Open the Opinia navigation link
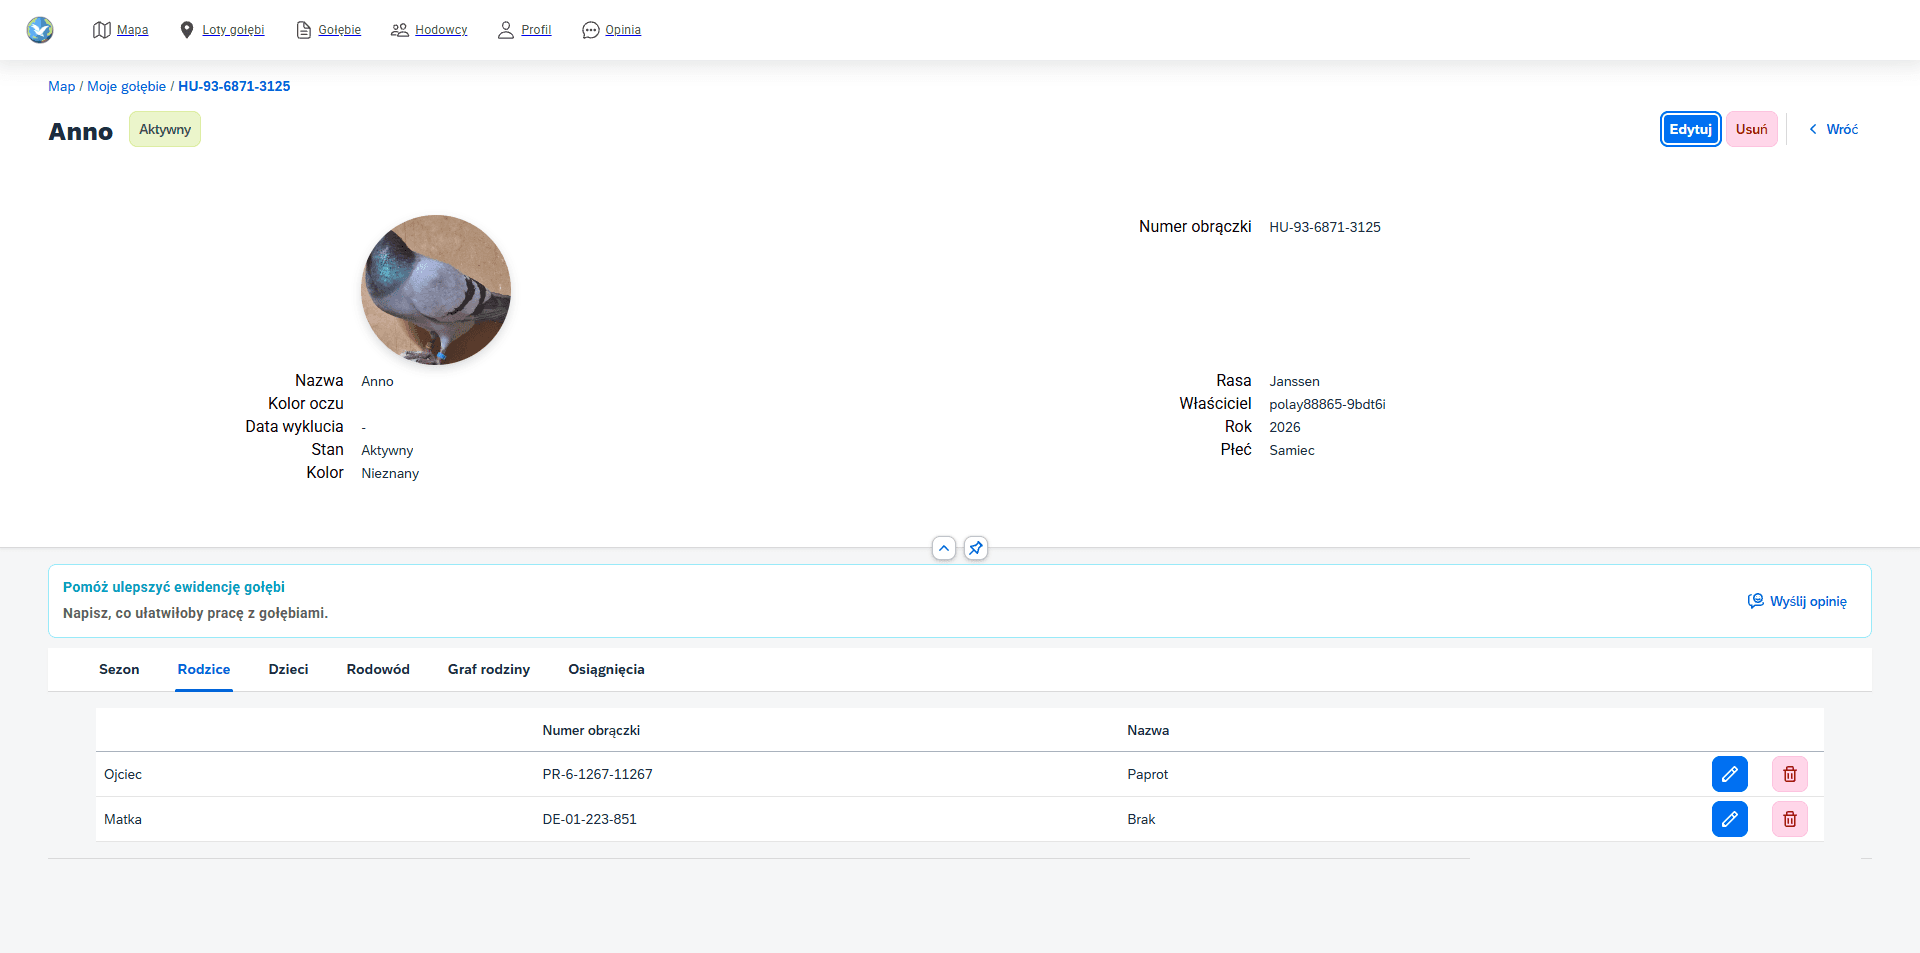 tap(623, 30)
